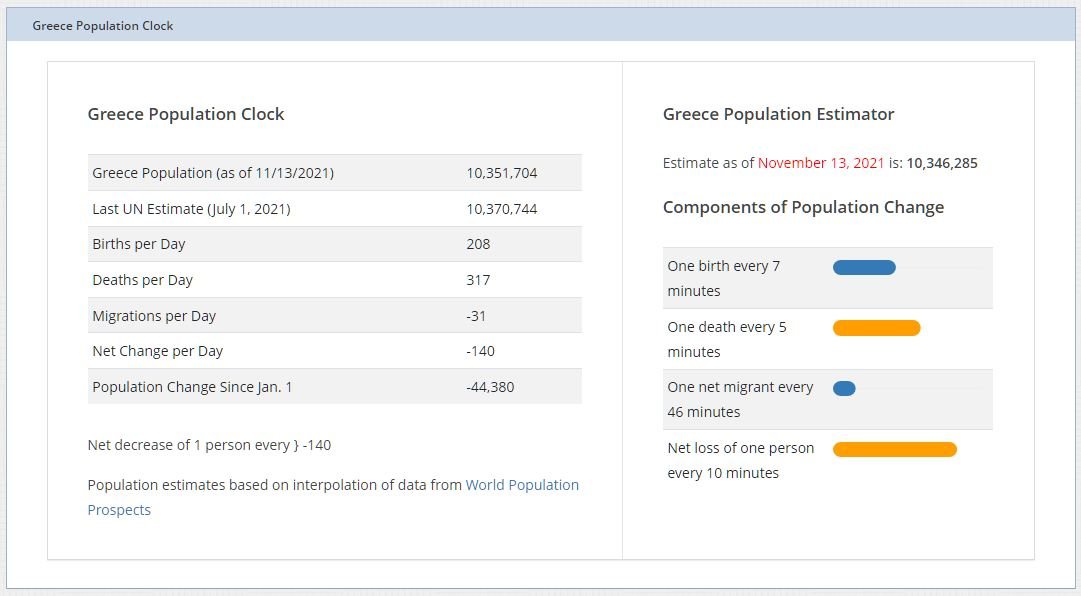
Task: Click the Components of Population Change heading
Action: pos(803,207)
